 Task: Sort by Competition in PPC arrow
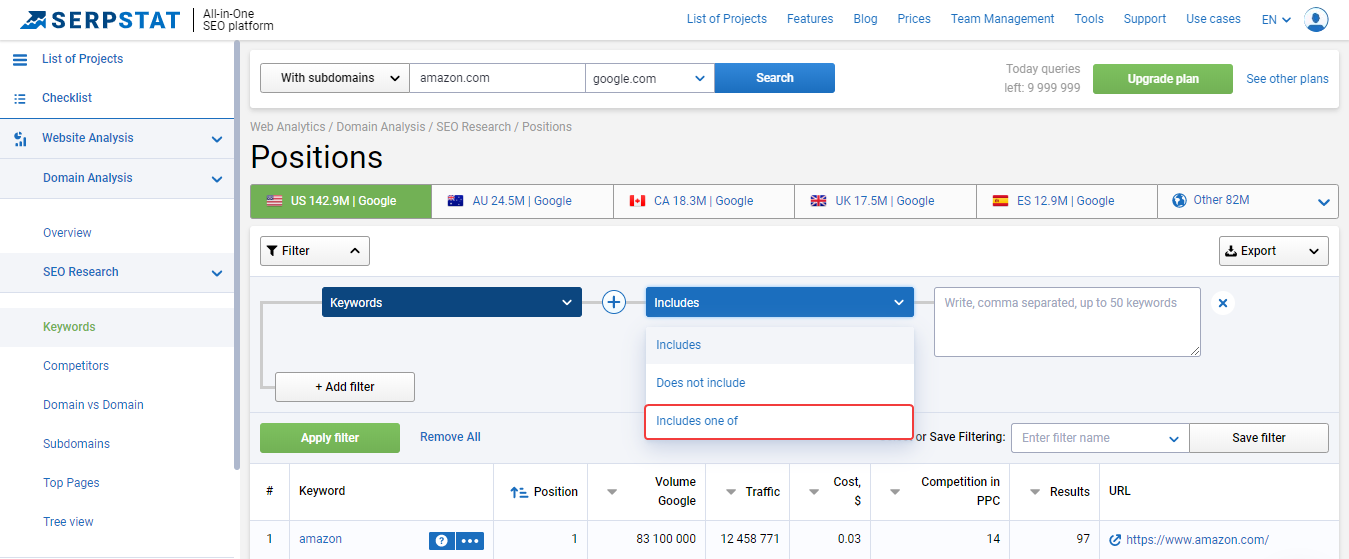tap(896, 492)
